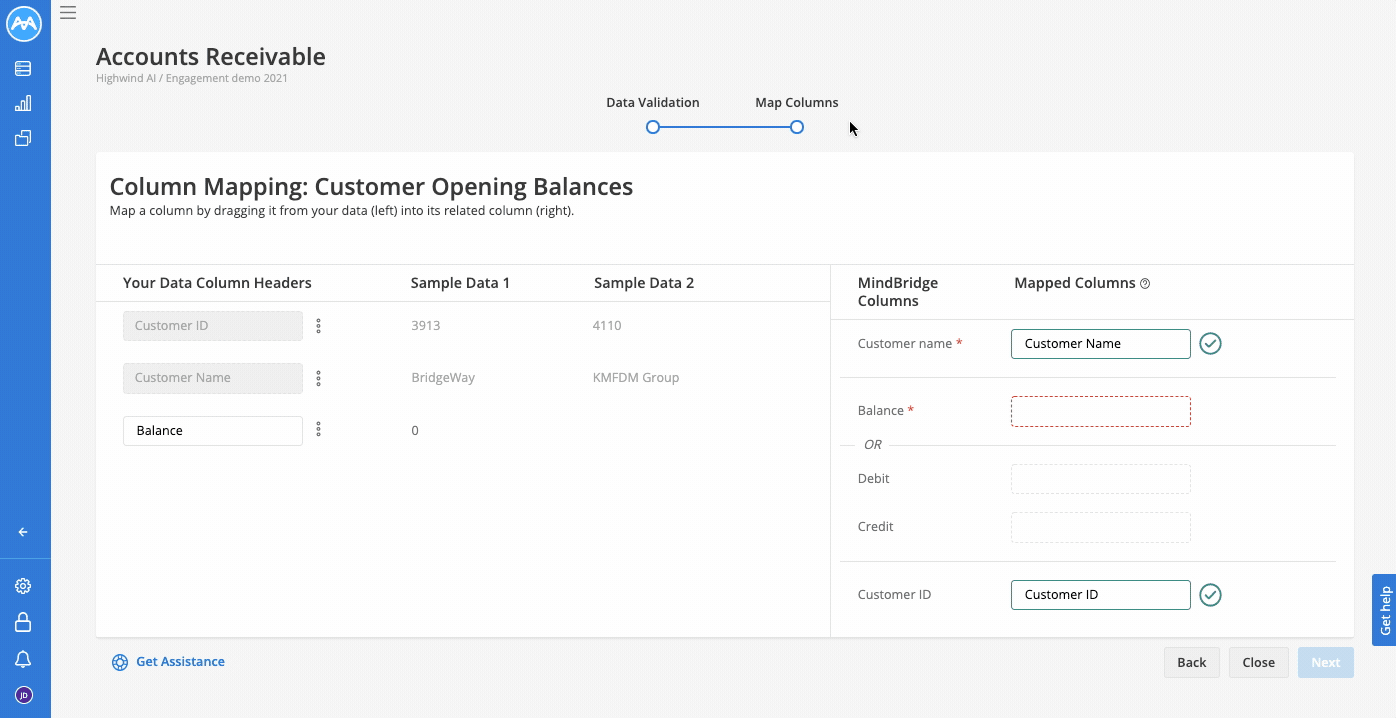Click the Sample Data 2 header

[644, 283]
